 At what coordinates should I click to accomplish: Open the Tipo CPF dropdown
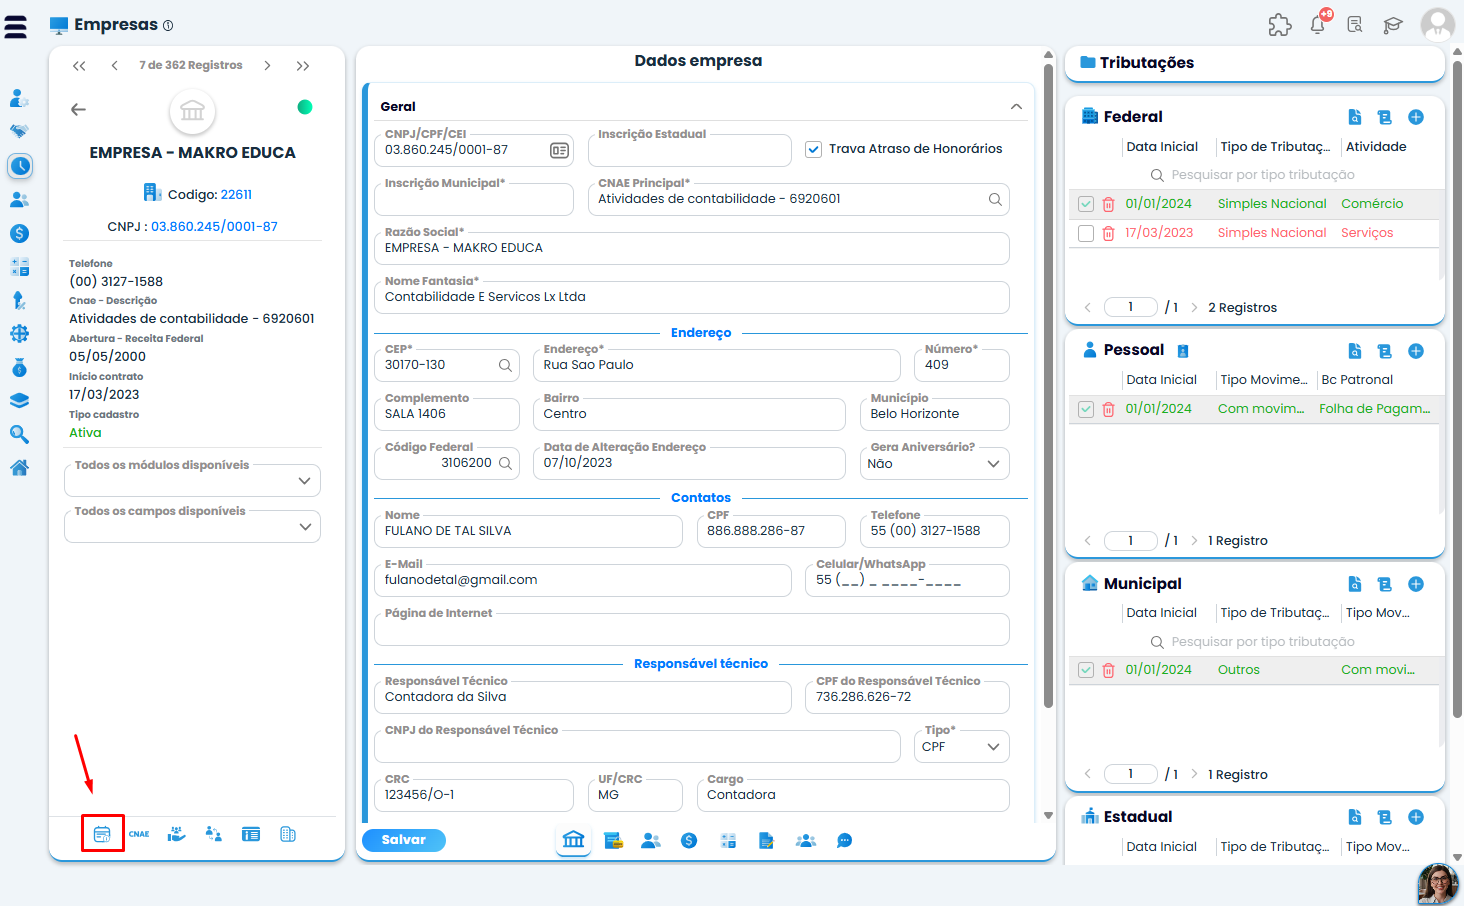962,747
